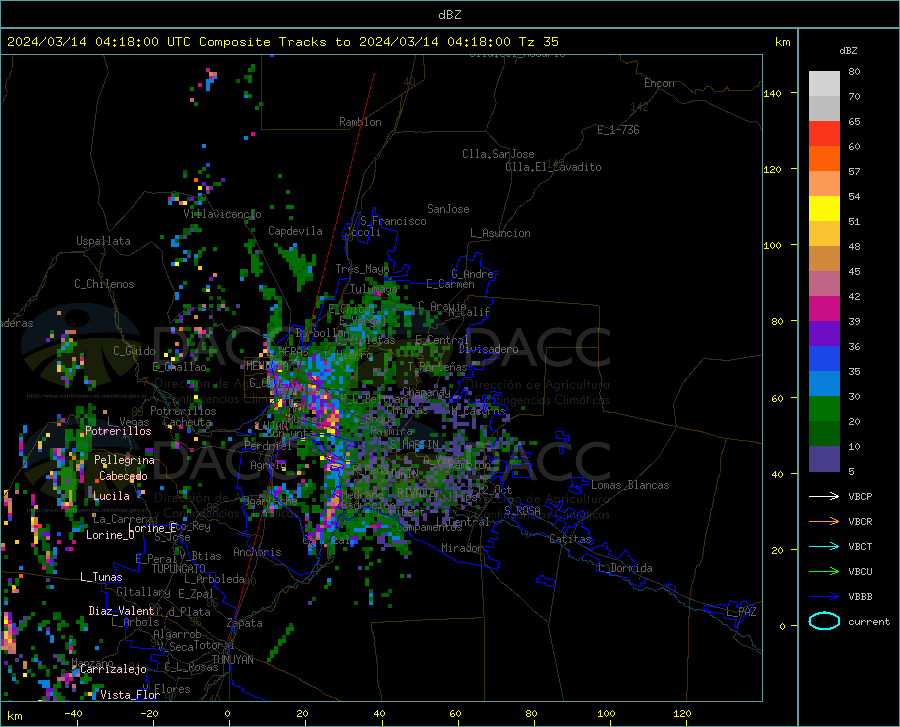The width and height of the screenshot is (900, 727).
Task: Click the 'L_Tunas' map label
Action: click(101, 577)
